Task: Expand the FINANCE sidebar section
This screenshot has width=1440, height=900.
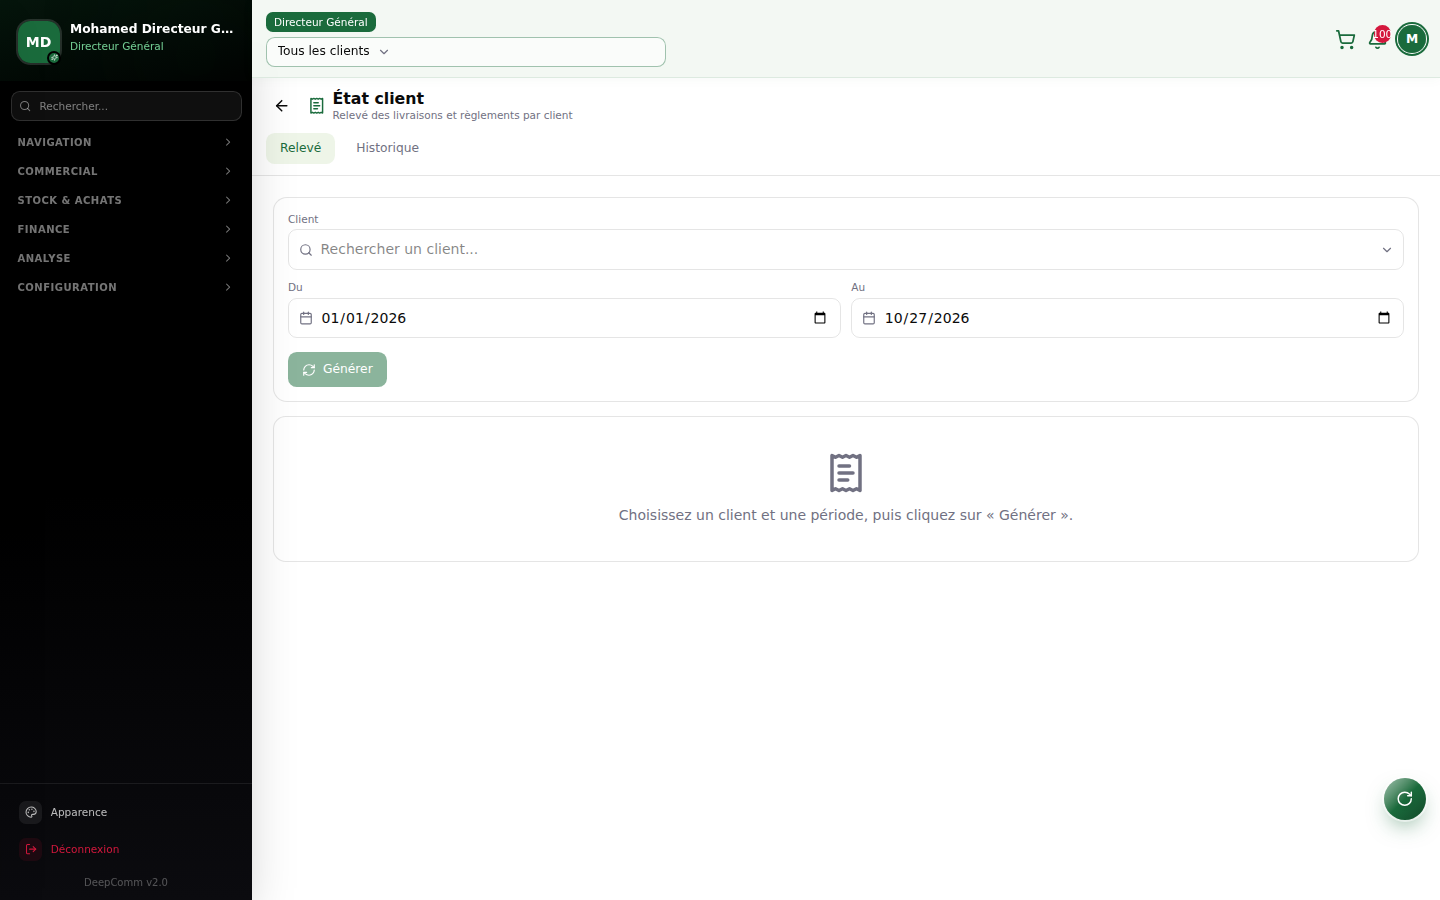Action: pos(126,229)
